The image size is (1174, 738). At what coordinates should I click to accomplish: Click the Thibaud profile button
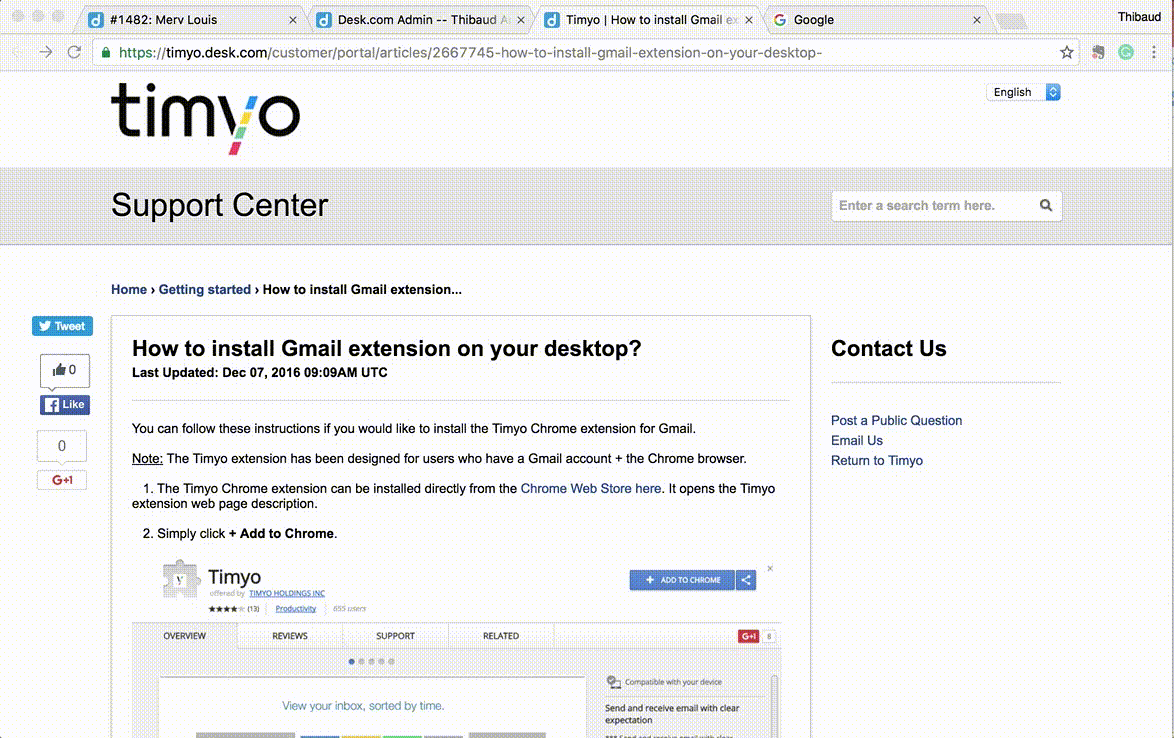1139,16
